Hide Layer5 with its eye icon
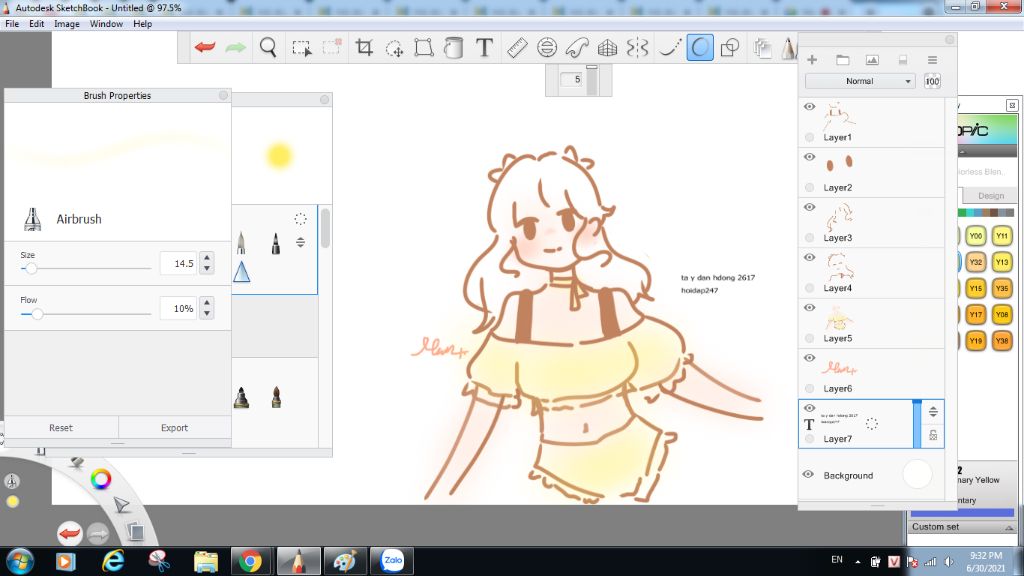Viewport: 1024px width, 576px height. (809, 308)
